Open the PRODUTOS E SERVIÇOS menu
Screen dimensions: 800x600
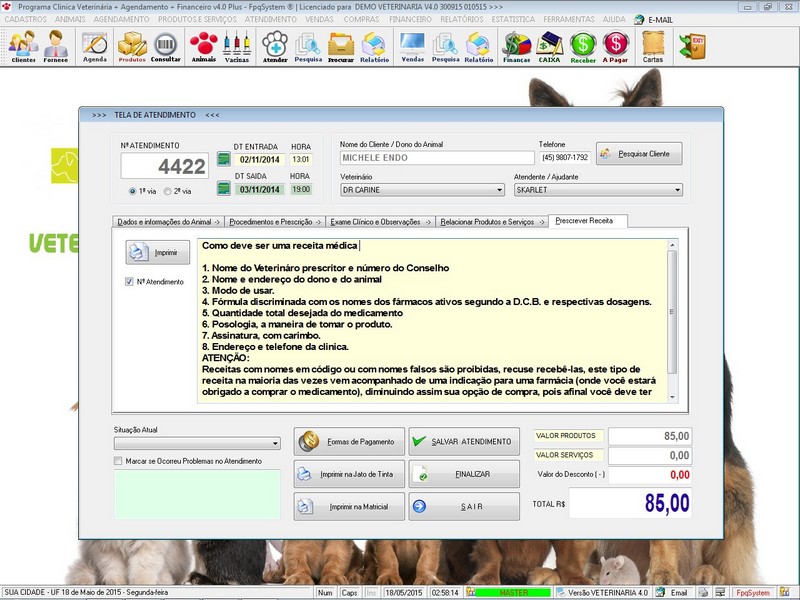tap(197, 19)
